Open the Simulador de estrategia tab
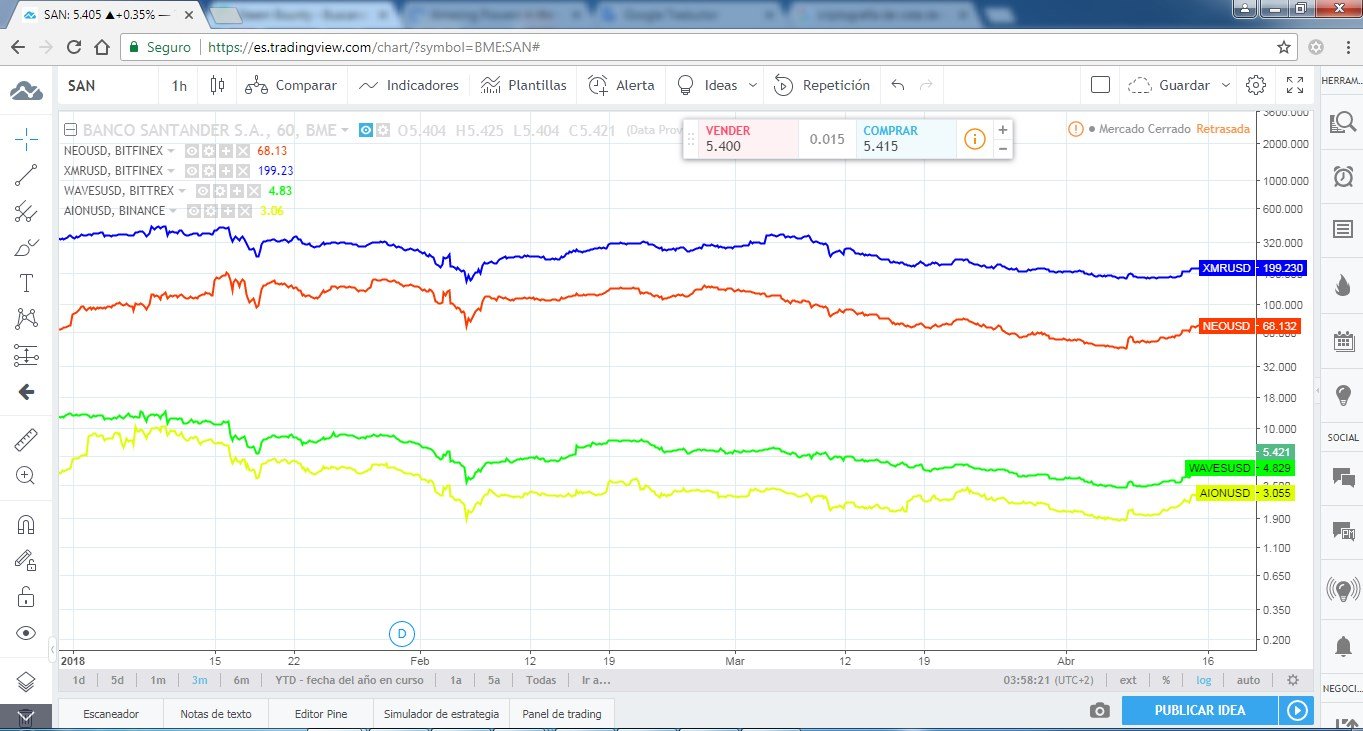Screen dimensions: 1363x731 (441, 714)
